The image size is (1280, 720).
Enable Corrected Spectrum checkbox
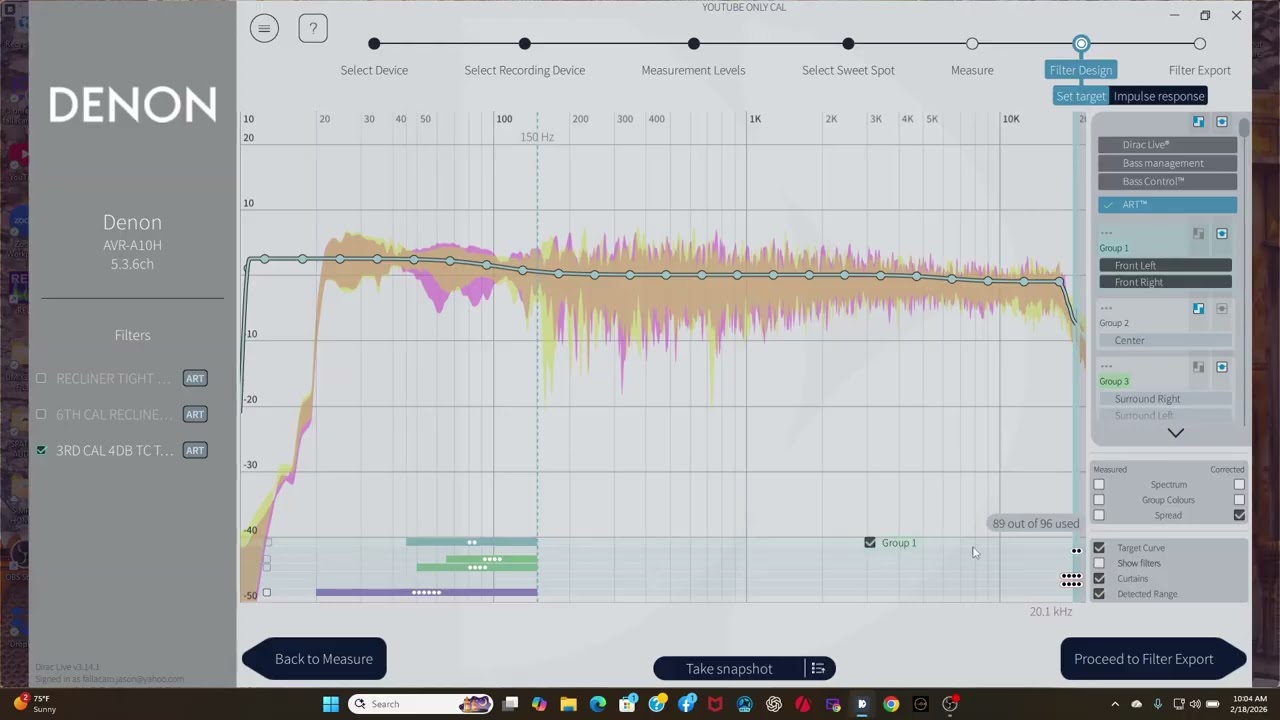[1239, 484]
